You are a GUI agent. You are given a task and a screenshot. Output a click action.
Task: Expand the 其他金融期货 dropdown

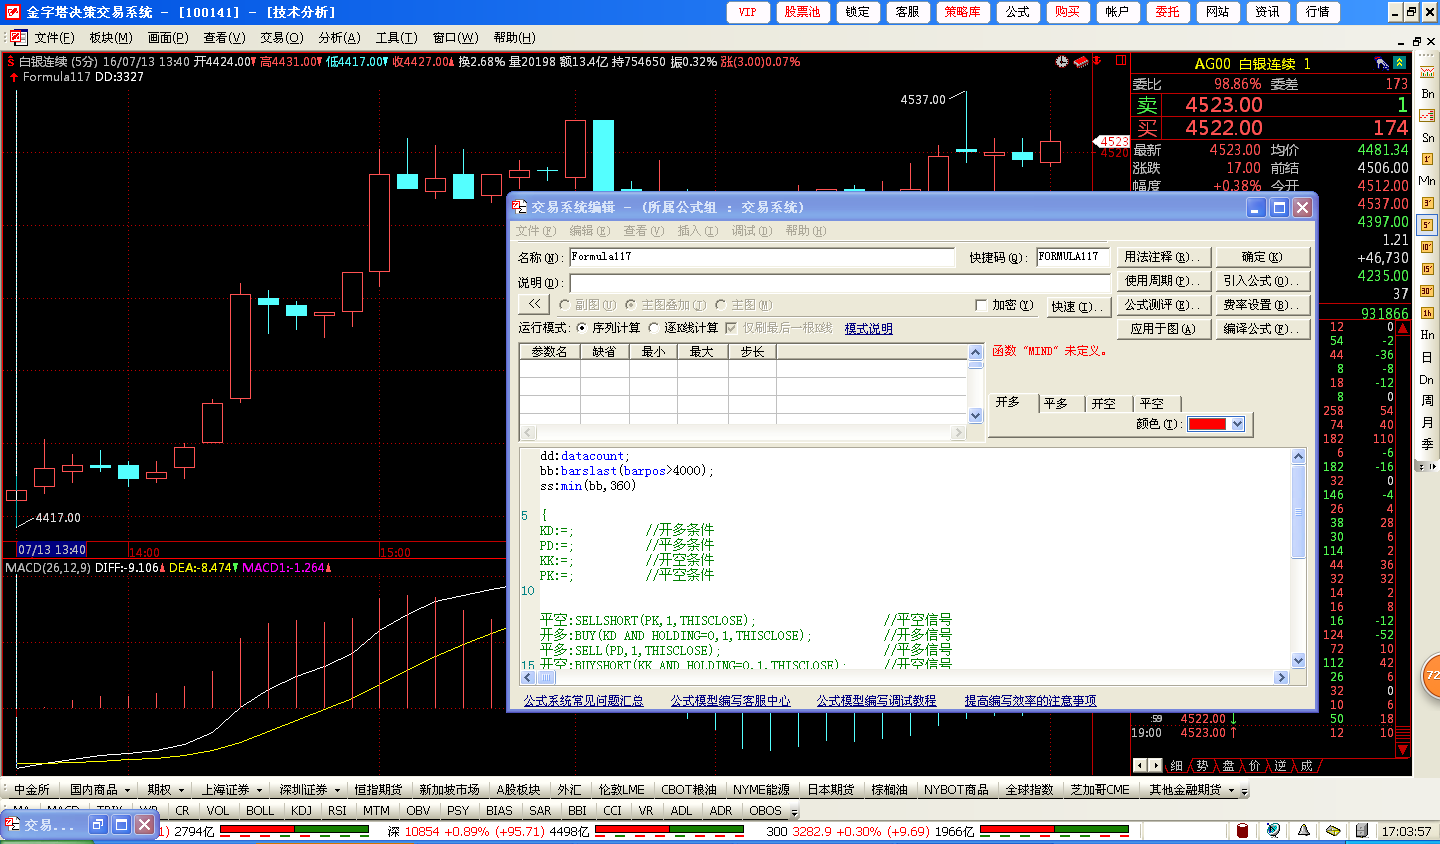[x=1230, y=790]
